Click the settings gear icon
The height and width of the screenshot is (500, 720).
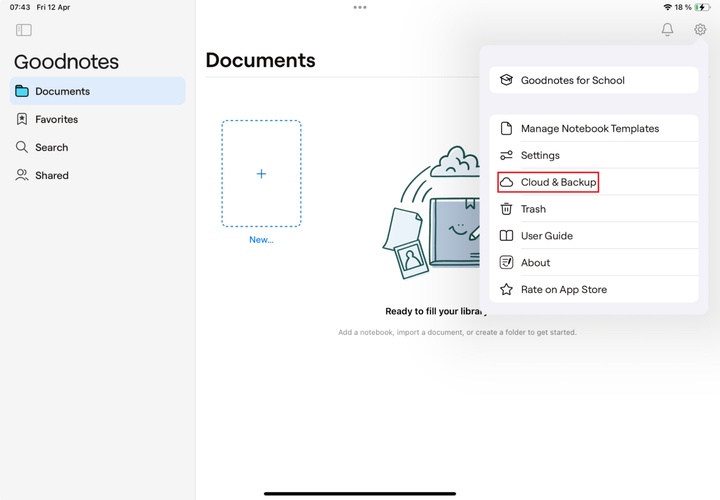click(x=700, y=29)
